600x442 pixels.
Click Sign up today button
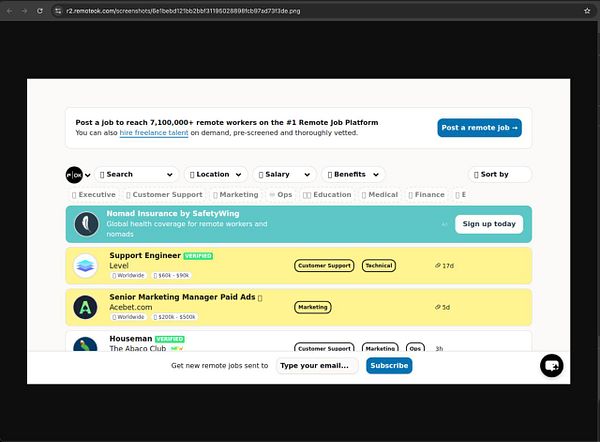click(489, 224)
